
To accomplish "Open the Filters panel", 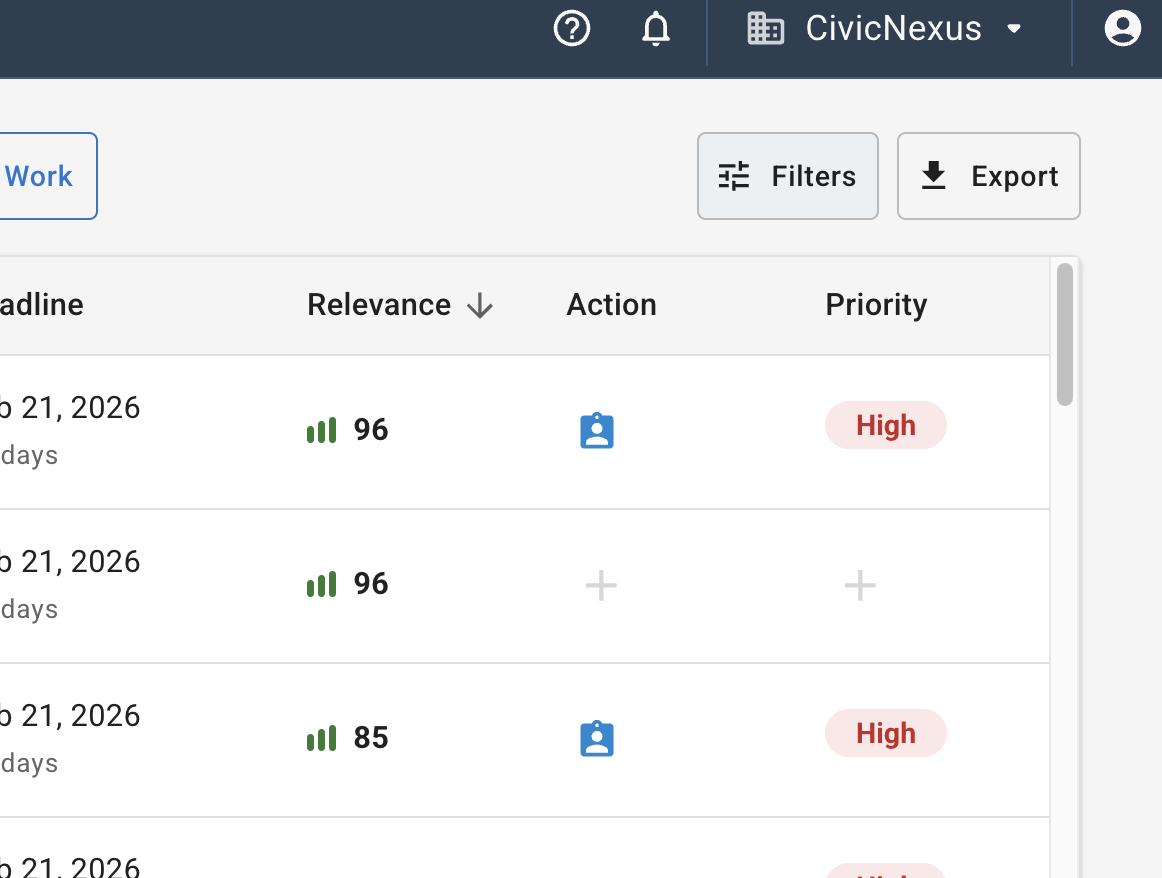I will coord(787,176).
